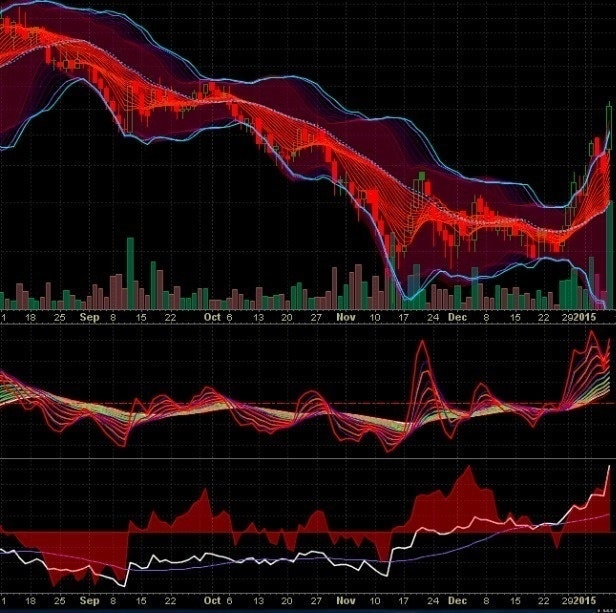Select the Nov label on the price chart date axis
The height and width of the screenshot is (613, 616).
click(x=346, y=317)
